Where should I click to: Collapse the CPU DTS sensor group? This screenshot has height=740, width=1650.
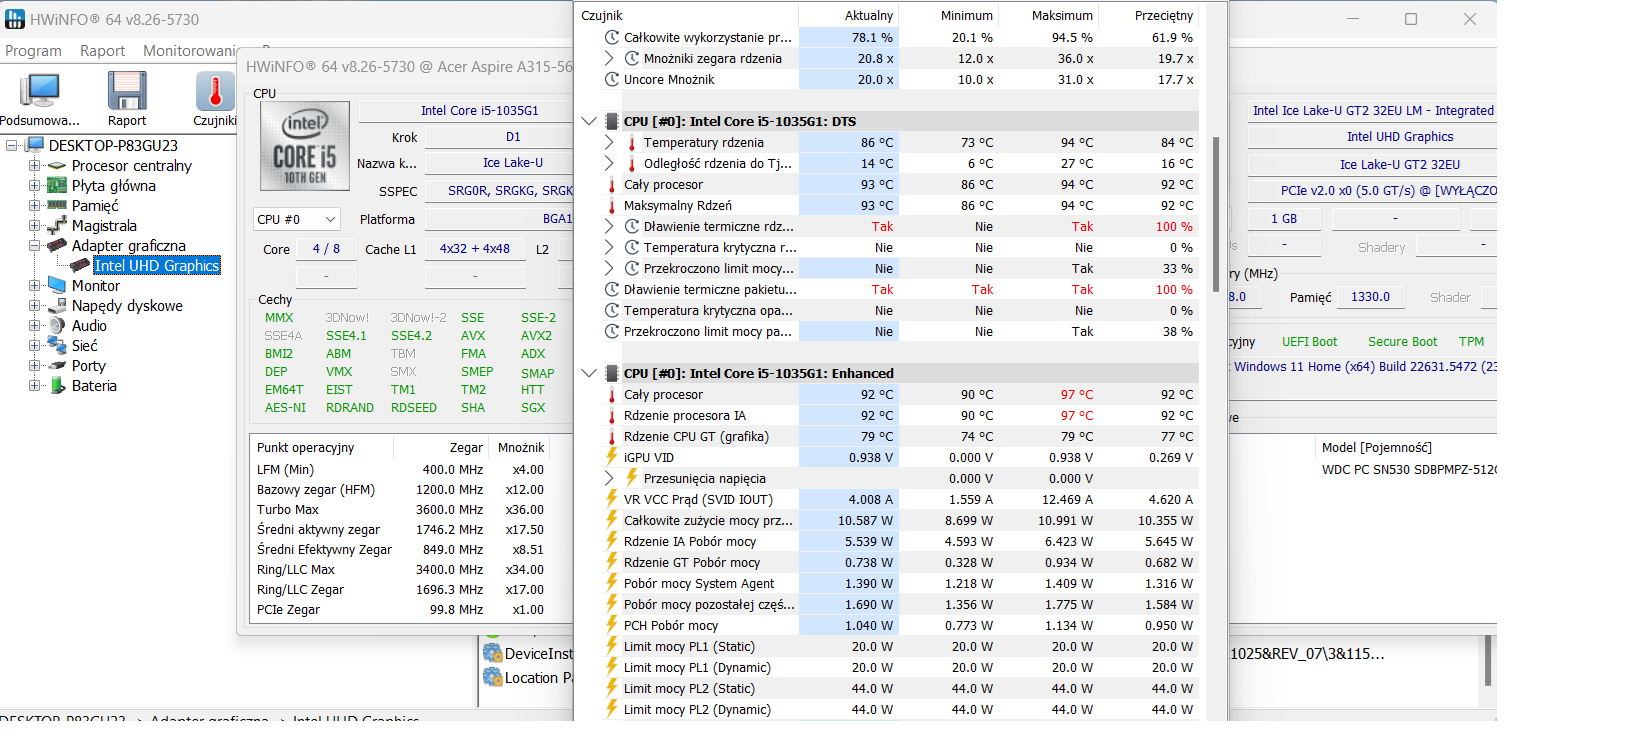[x=589, y=121]
